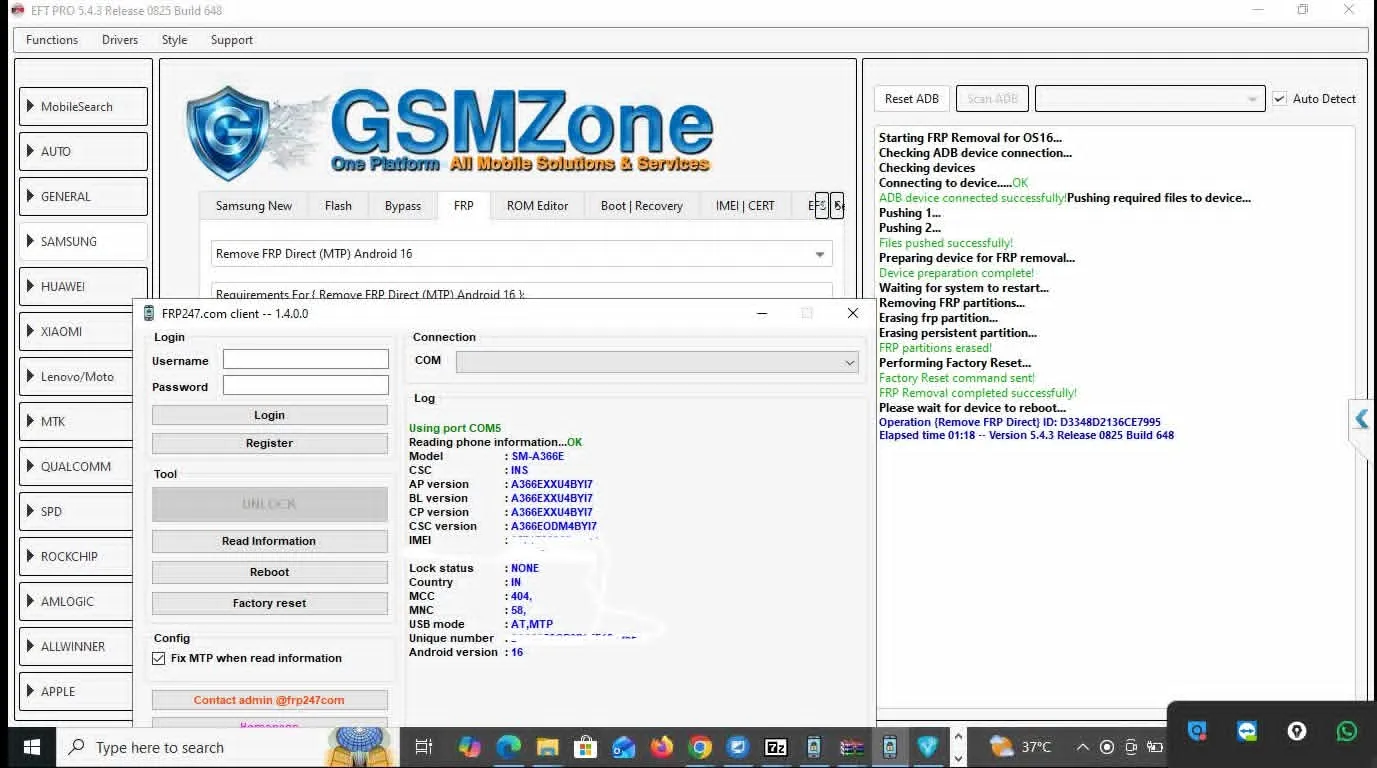Expand the QUALCOMM sidebar section
Image resolution: width=1377 pixels, height=768 pixels.
tap(83, 466)
